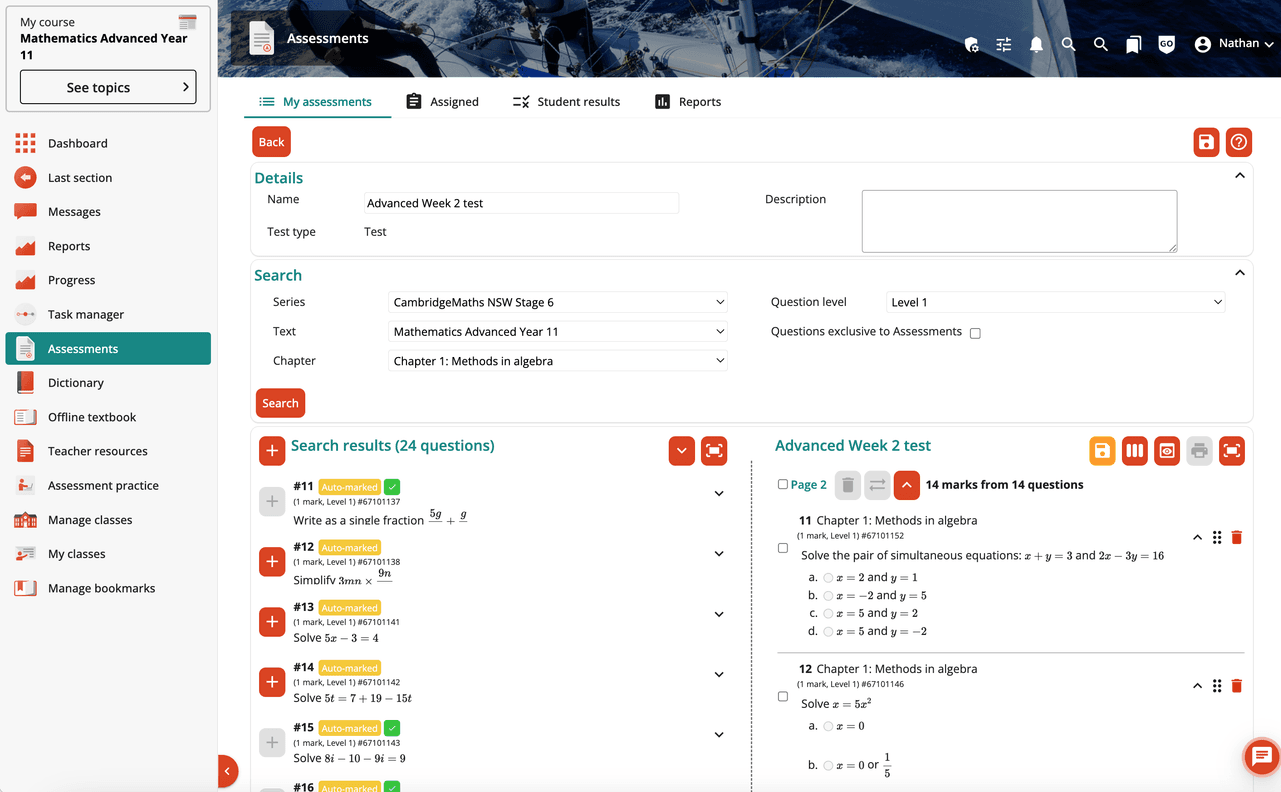Click the delete trash icon next to Page 2
The width and height of the screenshot is (1281, 792).
[847, 485]
